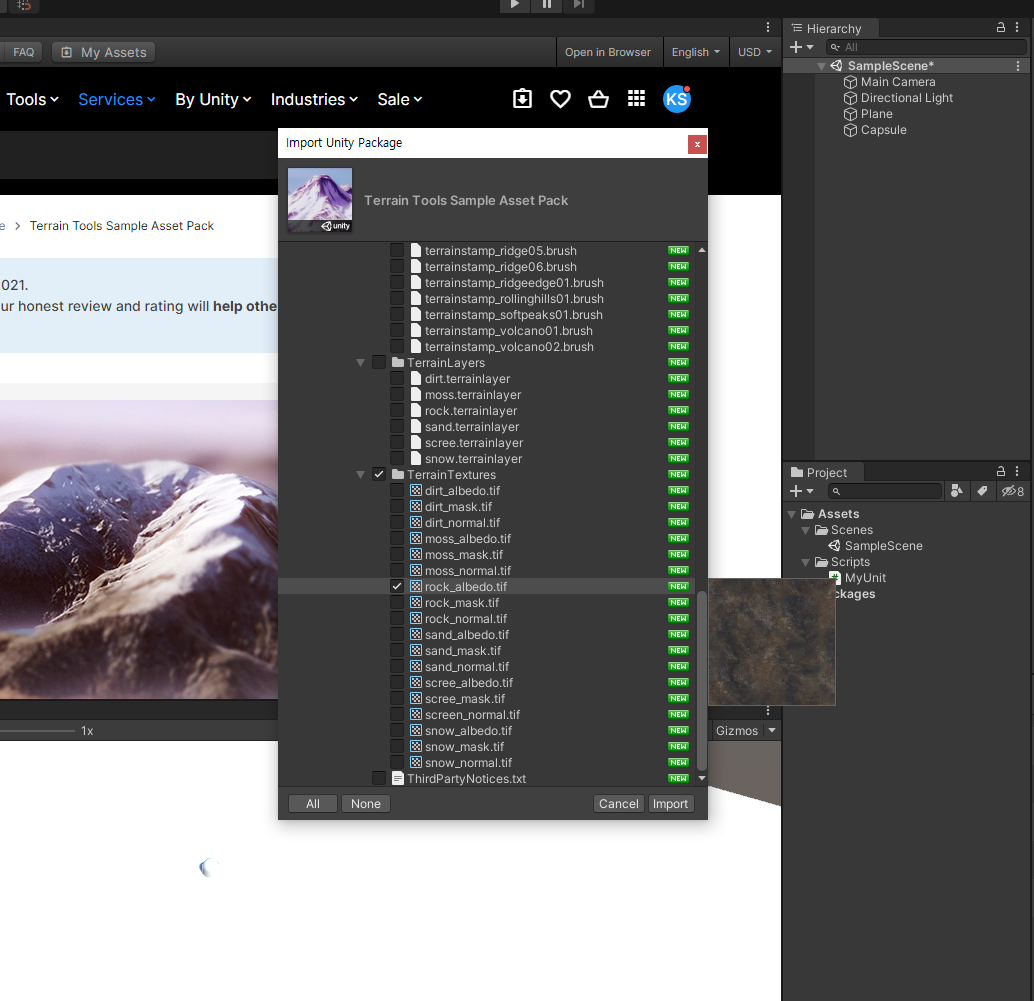This screenshot has height=1001, width=1034.
Task: Open the Tools menu
Action: click(32, 100)
